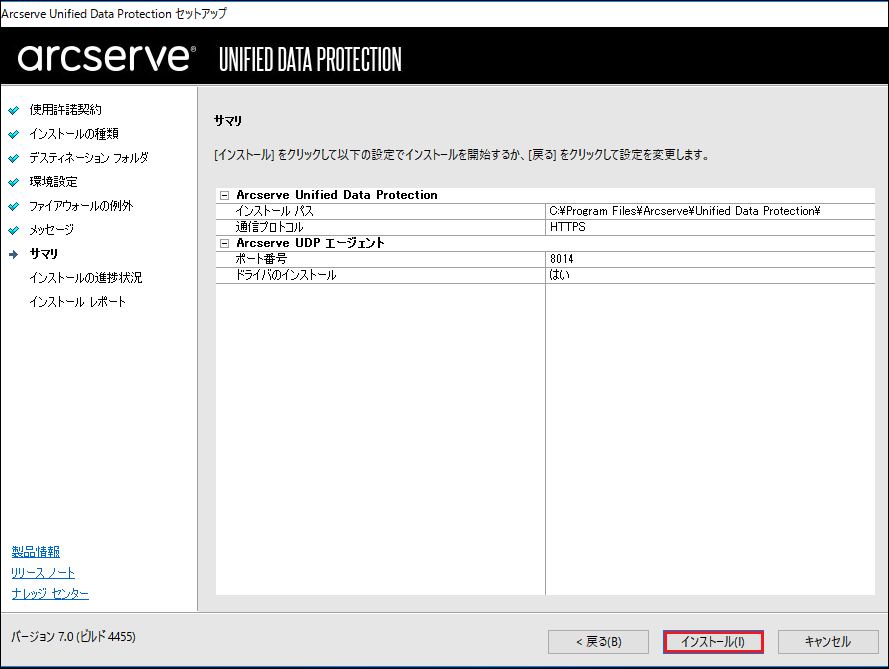Click checkmark icon beside インストールの種類

tap(14, 134)
